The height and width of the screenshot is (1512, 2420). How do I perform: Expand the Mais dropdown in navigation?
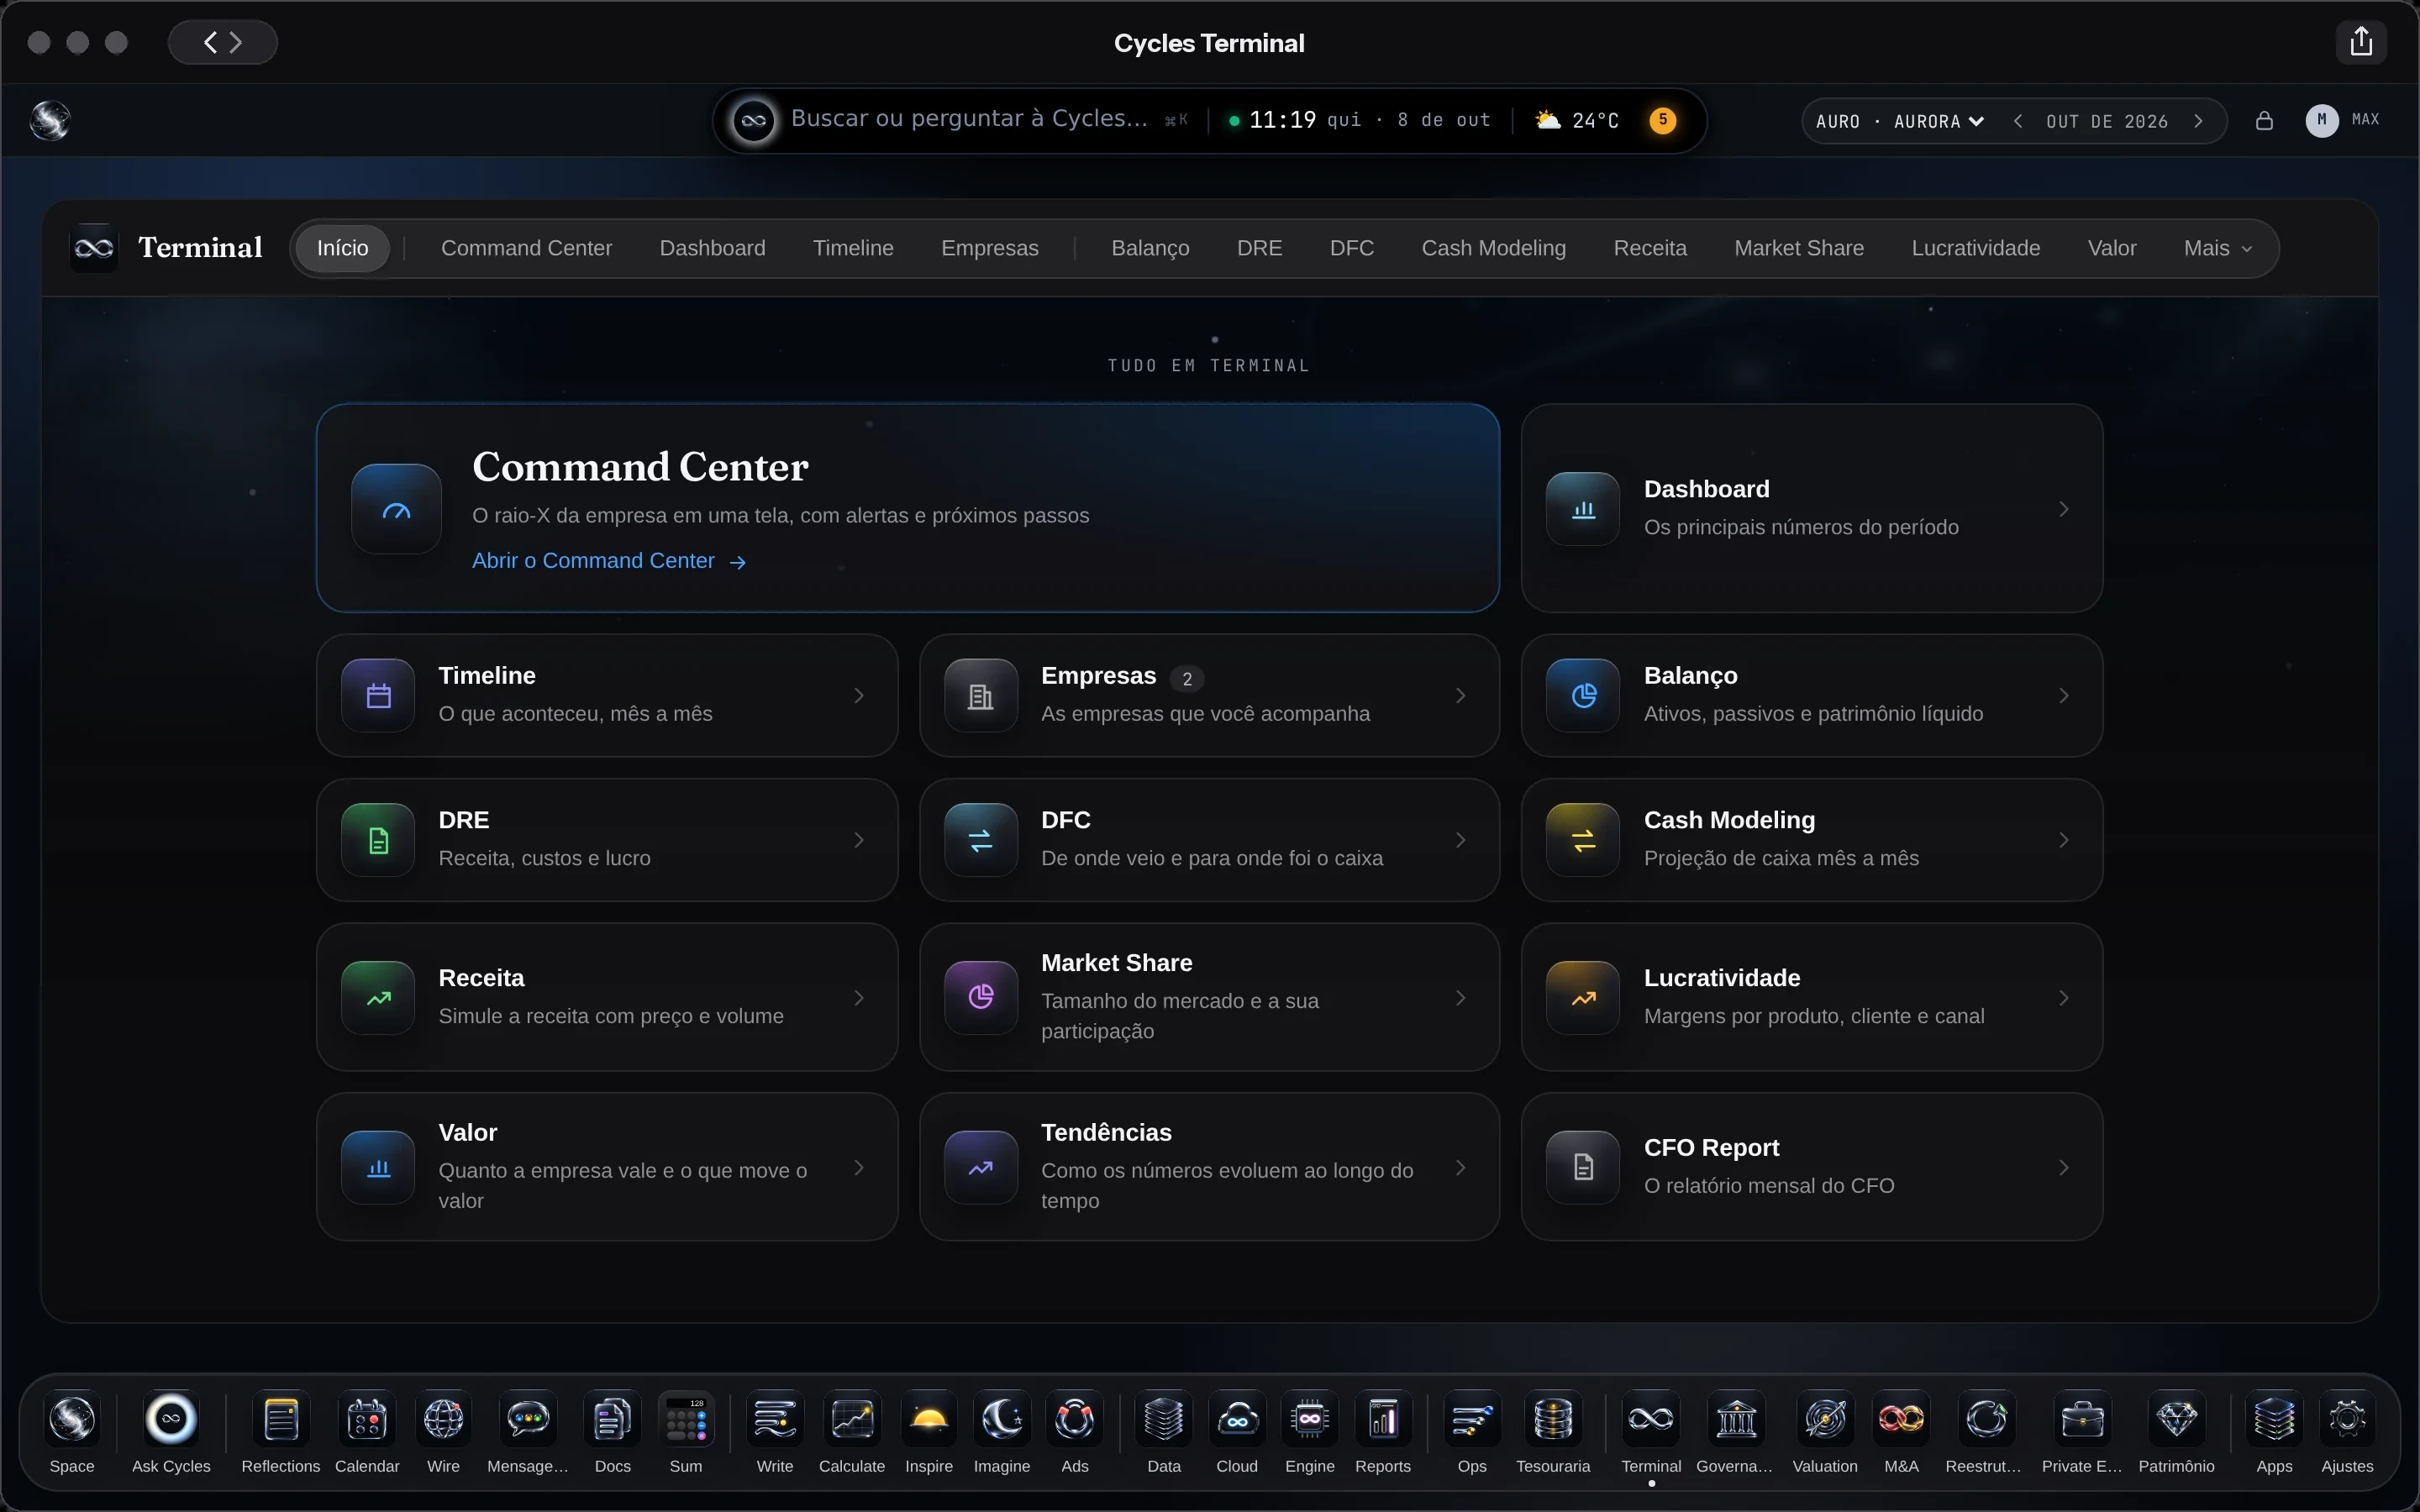(x=2217, y=248)
